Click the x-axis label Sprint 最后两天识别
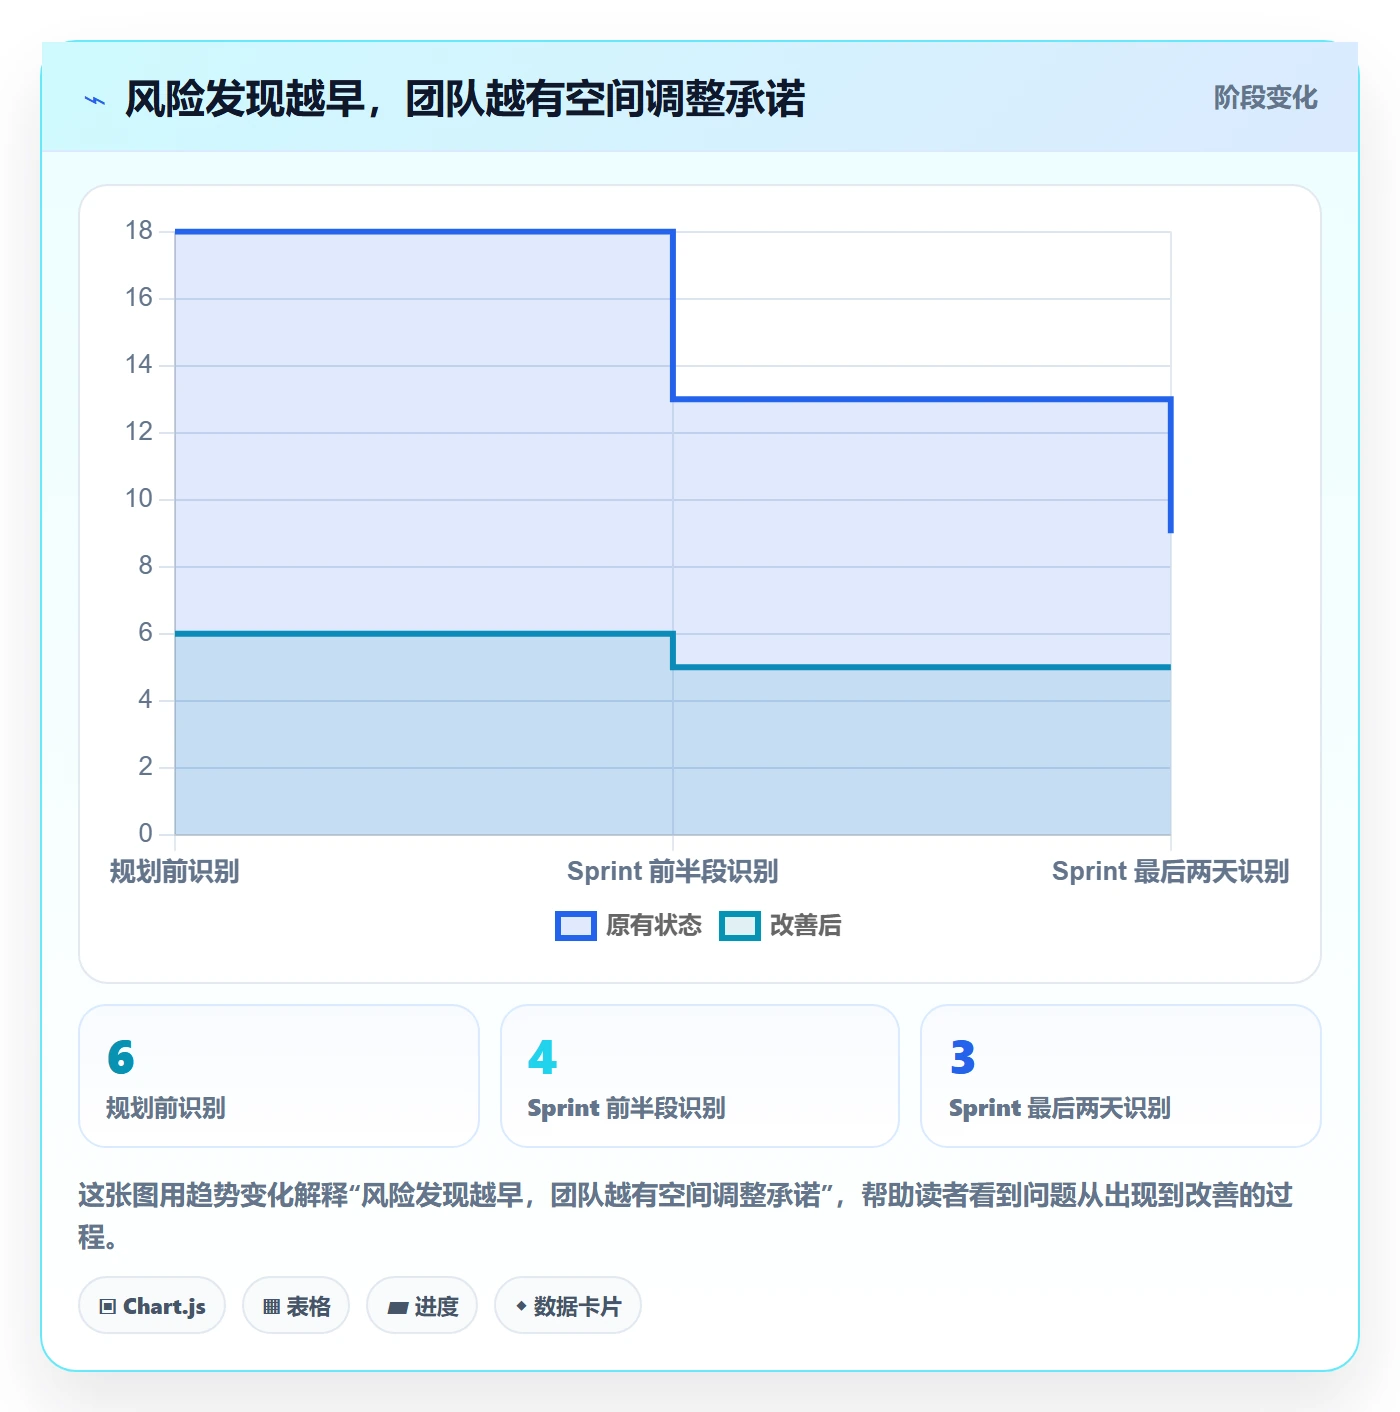This screenshot has height=1412, width=1400. [1170, 872]
